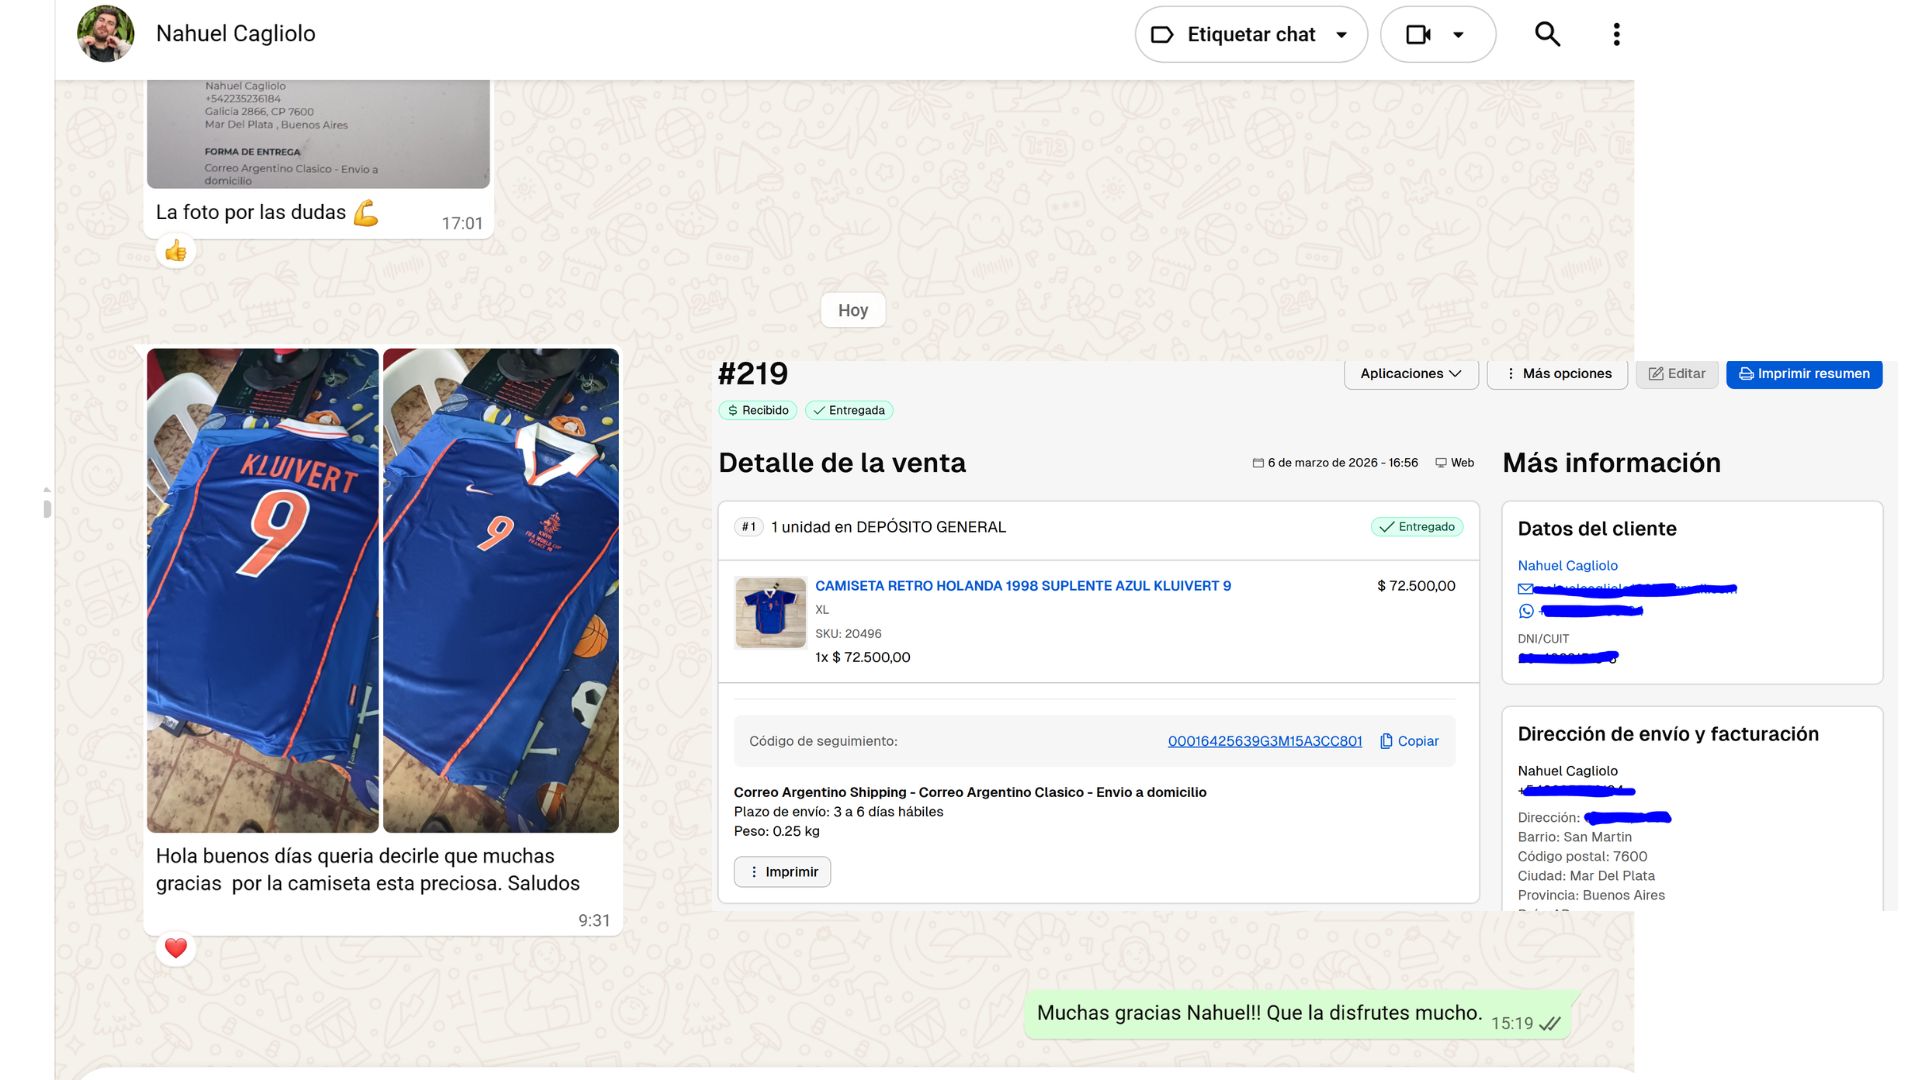1920x1080 pixels.
Task: Open the Kluivert 9 jersey back photo
Action: tap(263, 590)
